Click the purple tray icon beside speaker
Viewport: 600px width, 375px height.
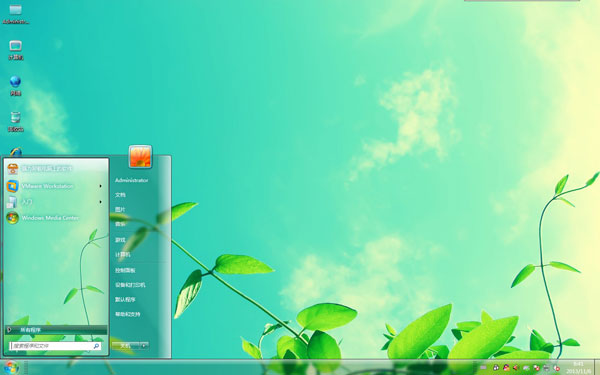[x=526, y=368]
